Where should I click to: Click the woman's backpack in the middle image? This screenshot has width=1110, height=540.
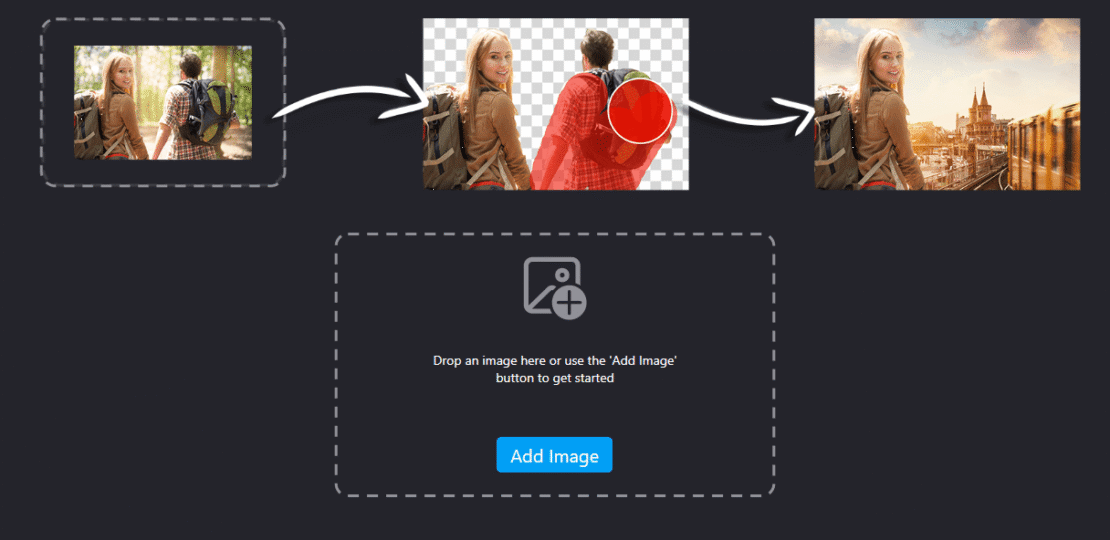(443, 136)
